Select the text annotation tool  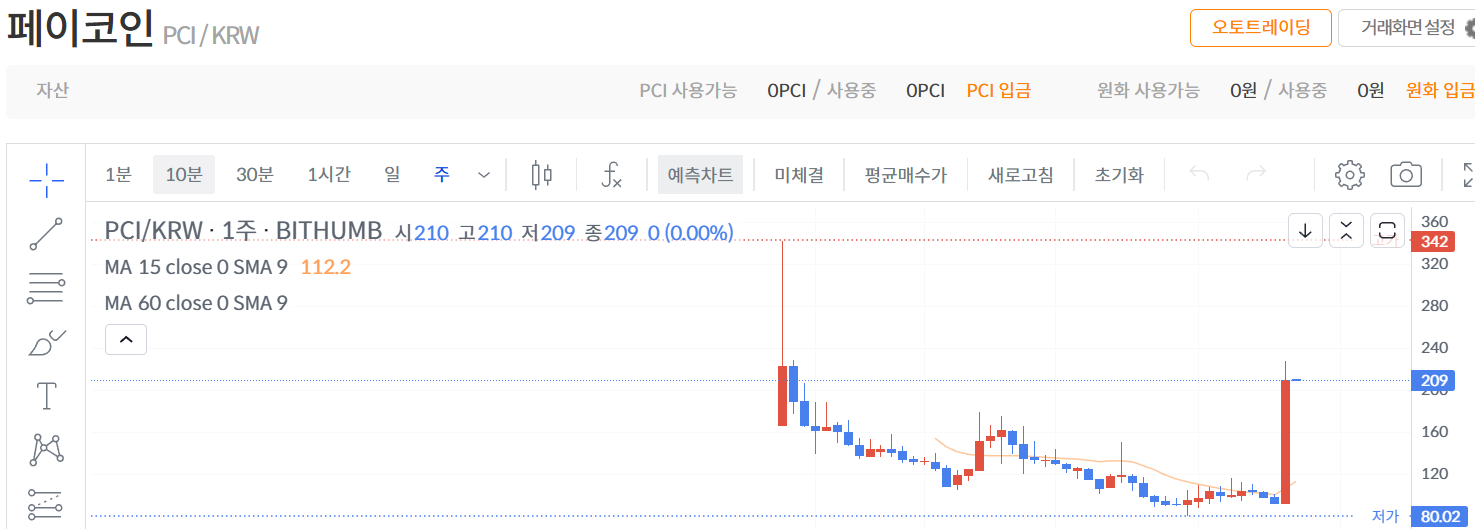(46, 396)
